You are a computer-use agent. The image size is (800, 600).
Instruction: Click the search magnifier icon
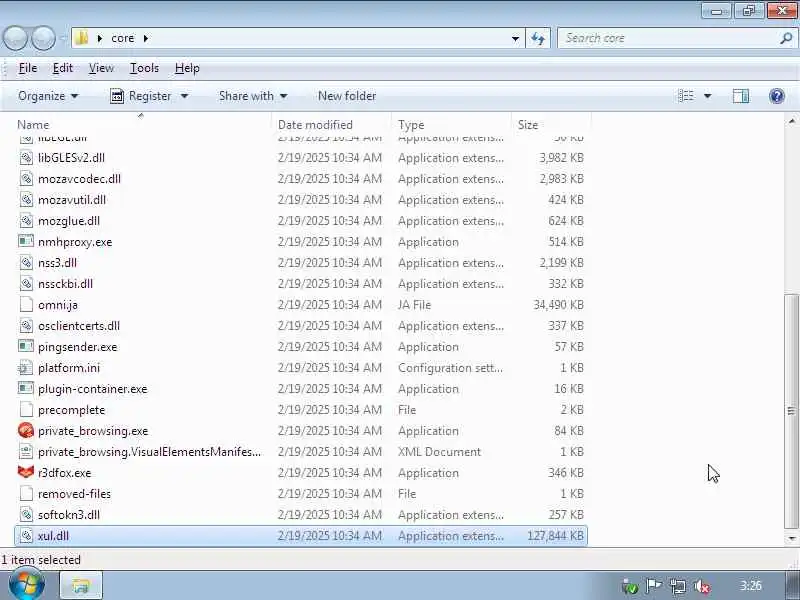click(x=786, y=38)
